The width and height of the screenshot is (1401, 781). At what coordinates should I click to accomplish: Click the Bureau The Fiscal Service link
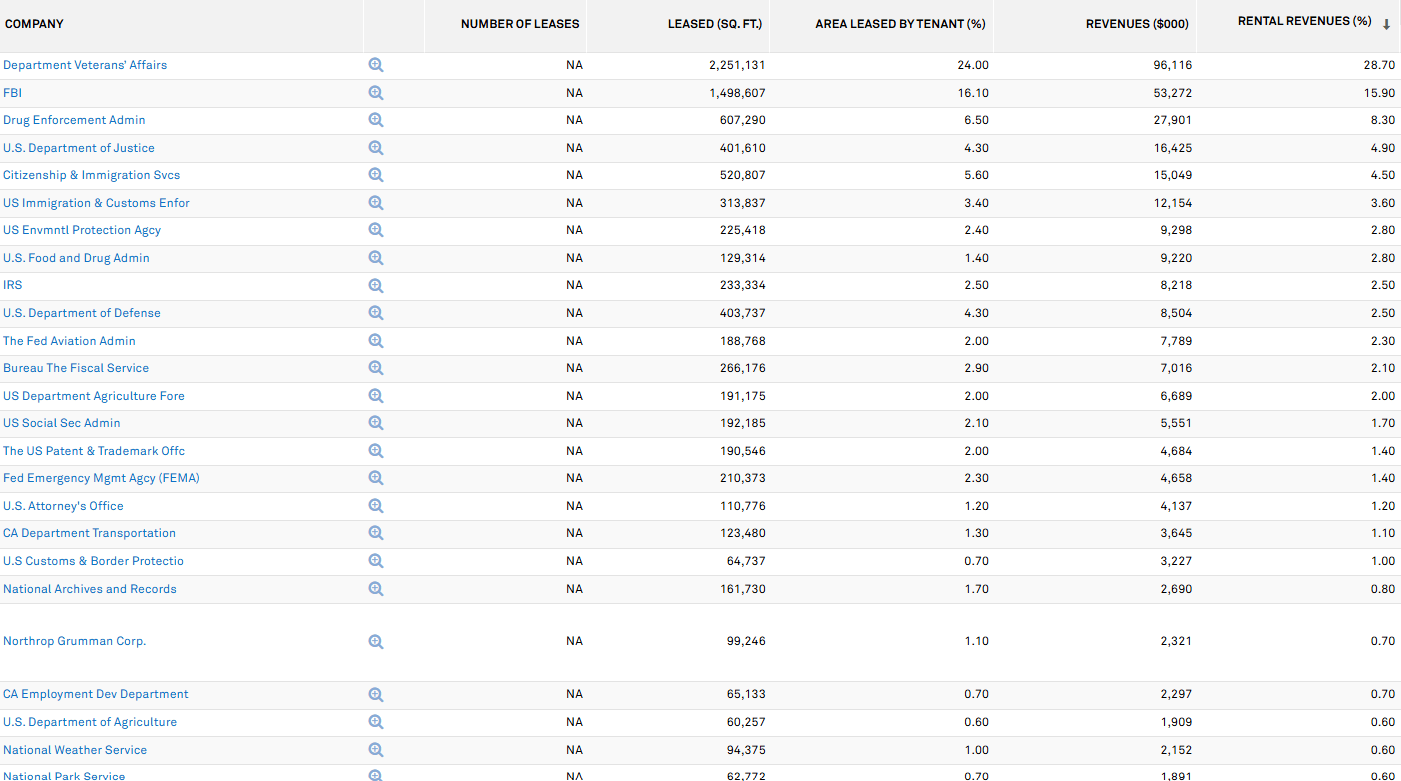pos(76,368)
